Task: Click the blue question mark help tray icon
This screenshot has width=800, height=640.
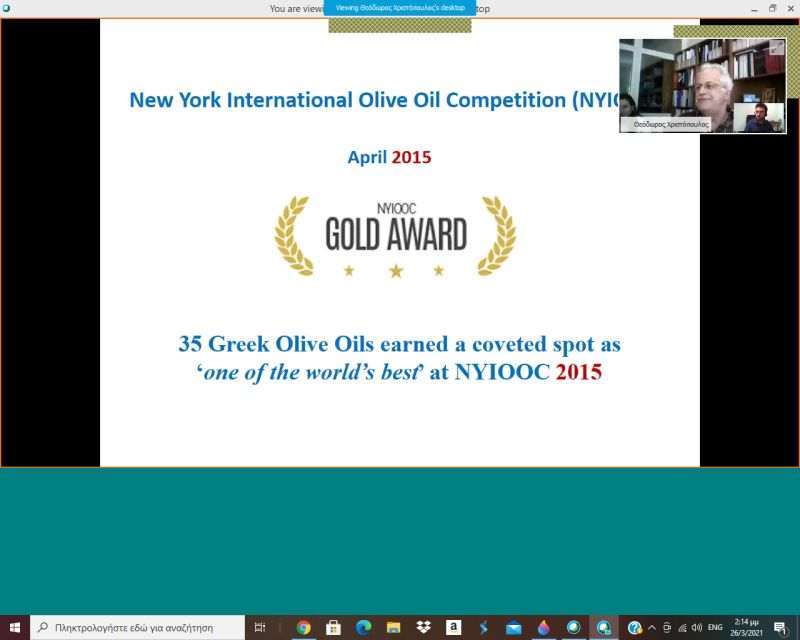Action: point(634,627)
